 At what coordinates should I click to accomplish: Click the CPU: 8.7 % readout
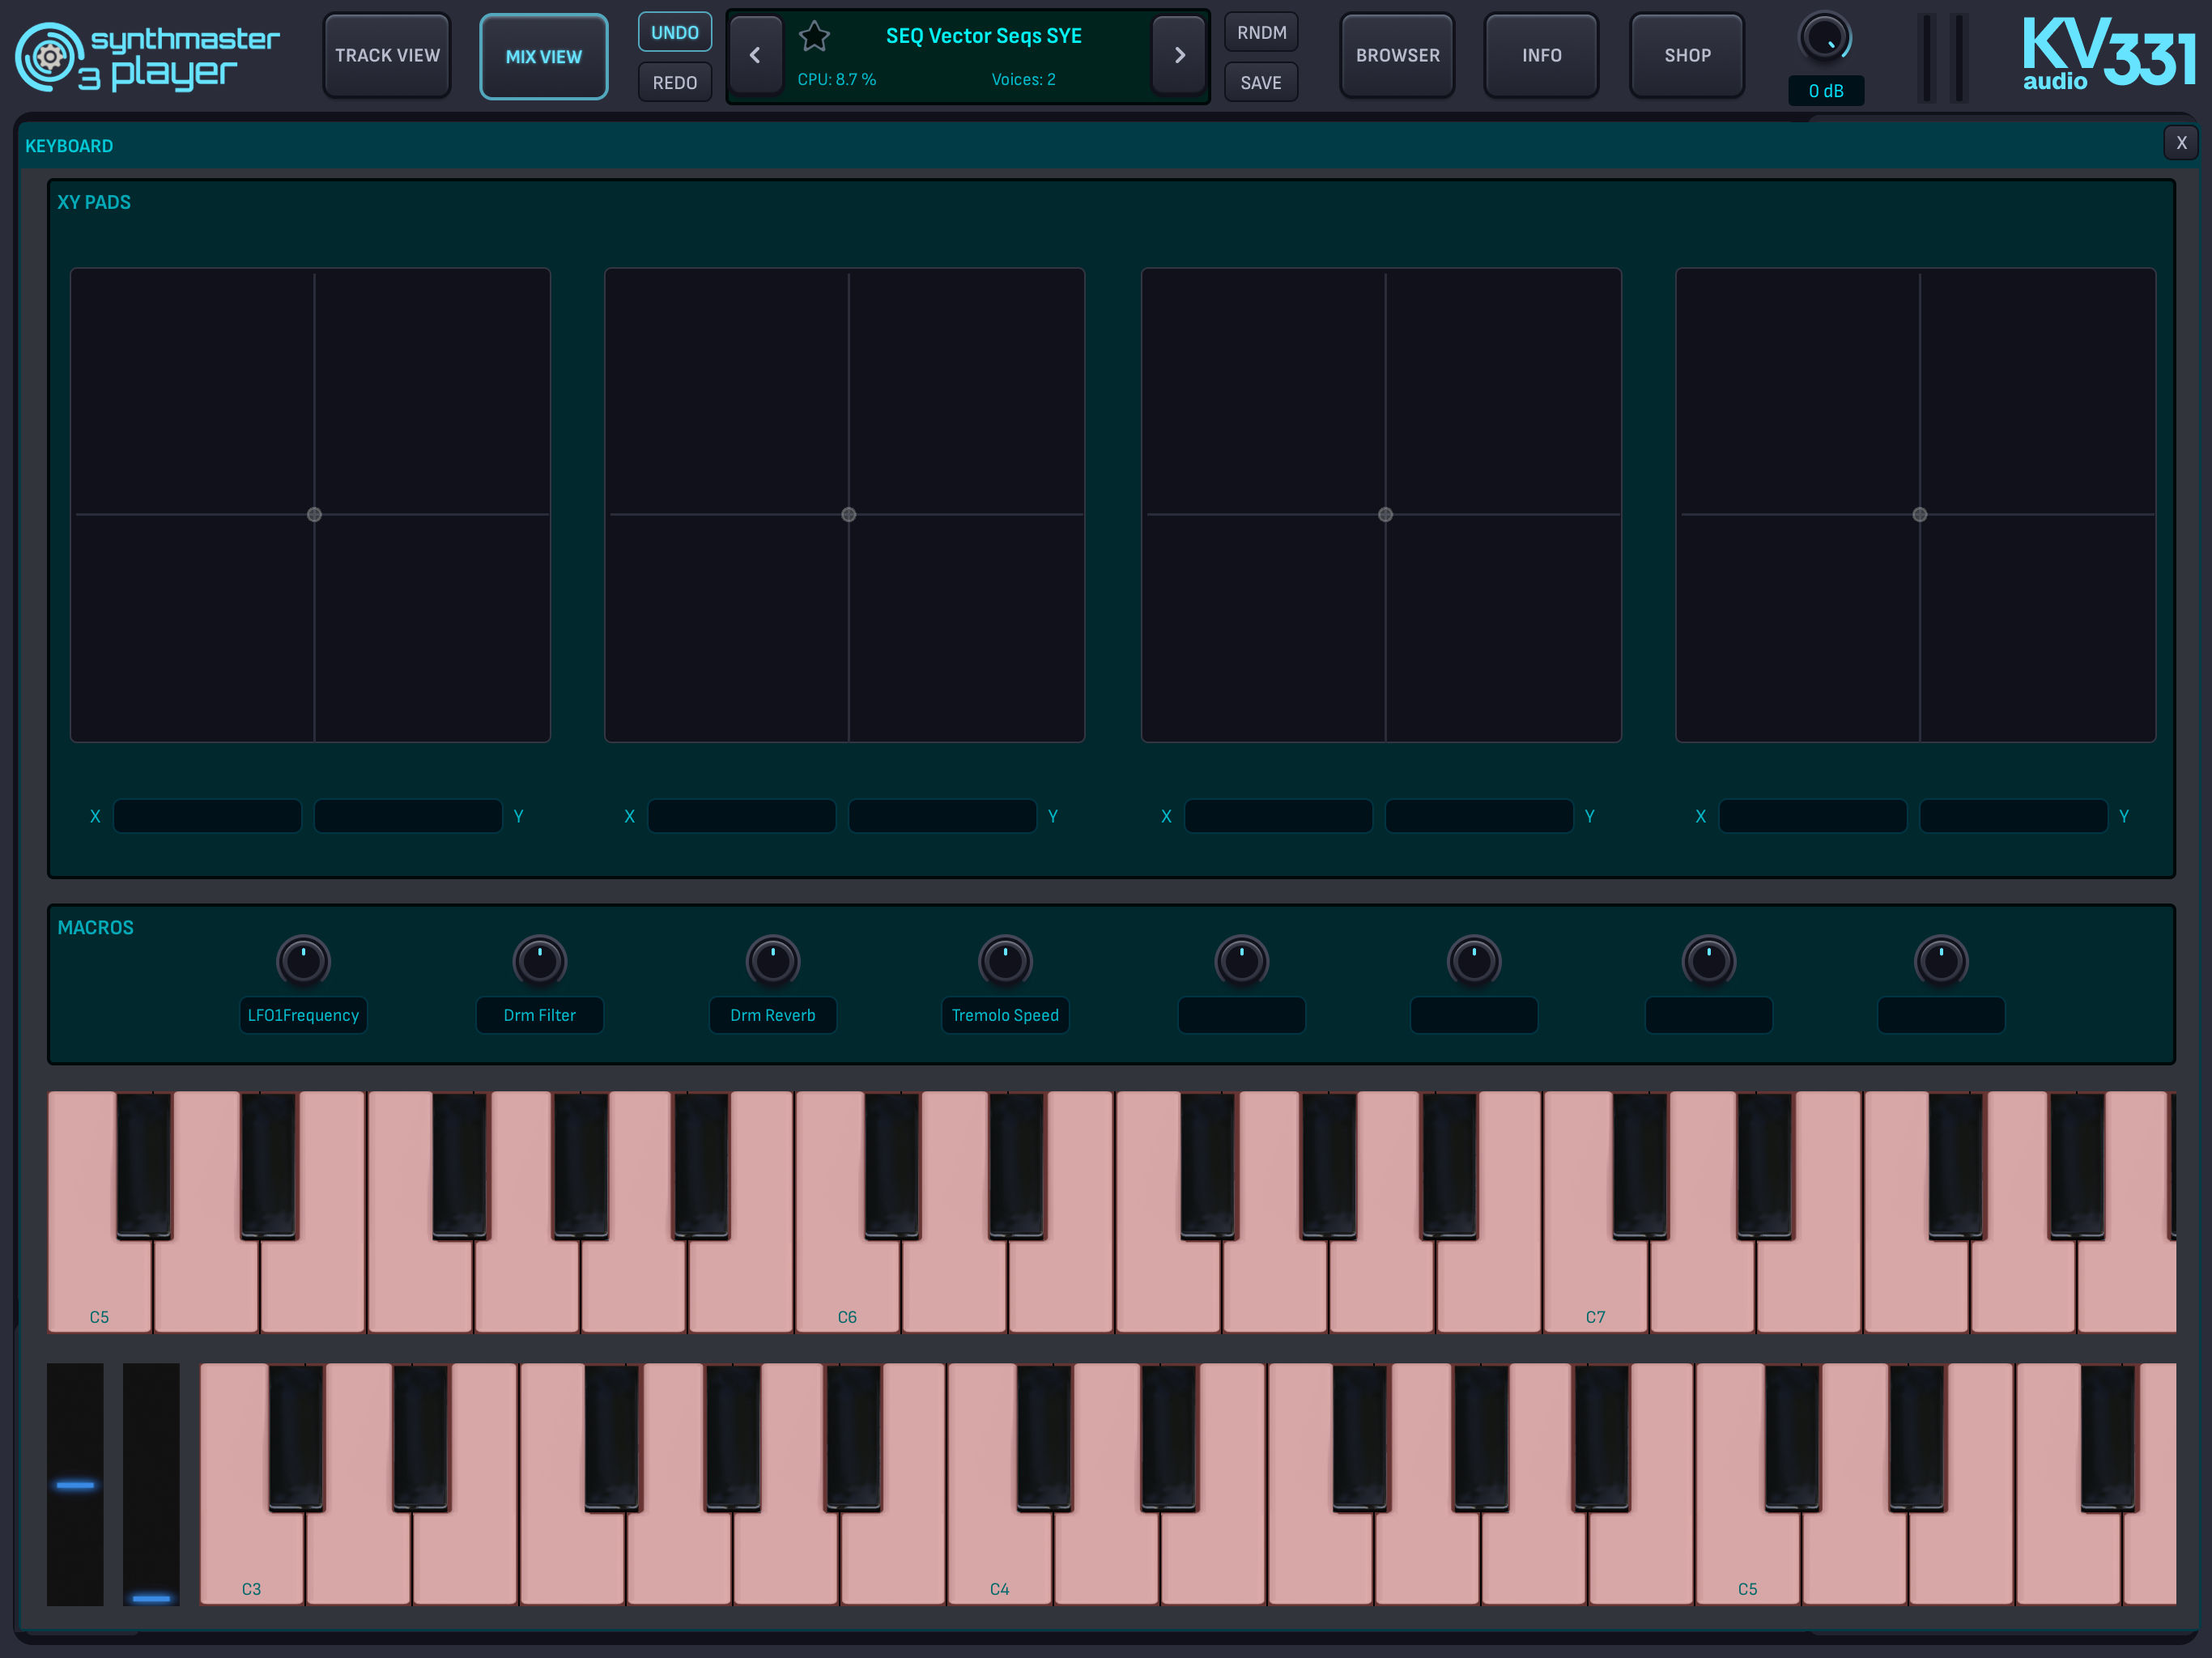[x=837, y=79]
